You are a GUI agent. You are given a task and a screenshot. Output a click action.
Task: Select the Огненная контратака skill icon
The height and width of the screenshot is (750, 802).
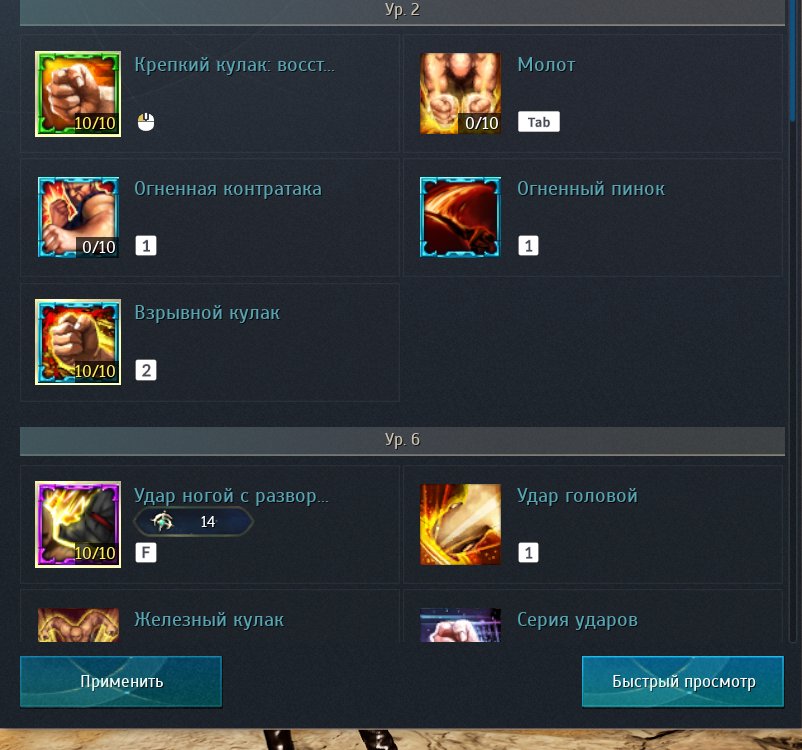tap(78, 217)
